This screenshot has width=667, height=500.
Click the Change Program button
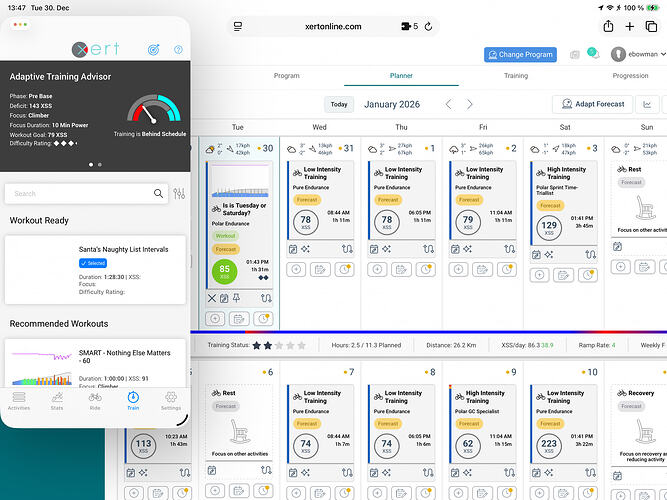click(x=520, y=55)
